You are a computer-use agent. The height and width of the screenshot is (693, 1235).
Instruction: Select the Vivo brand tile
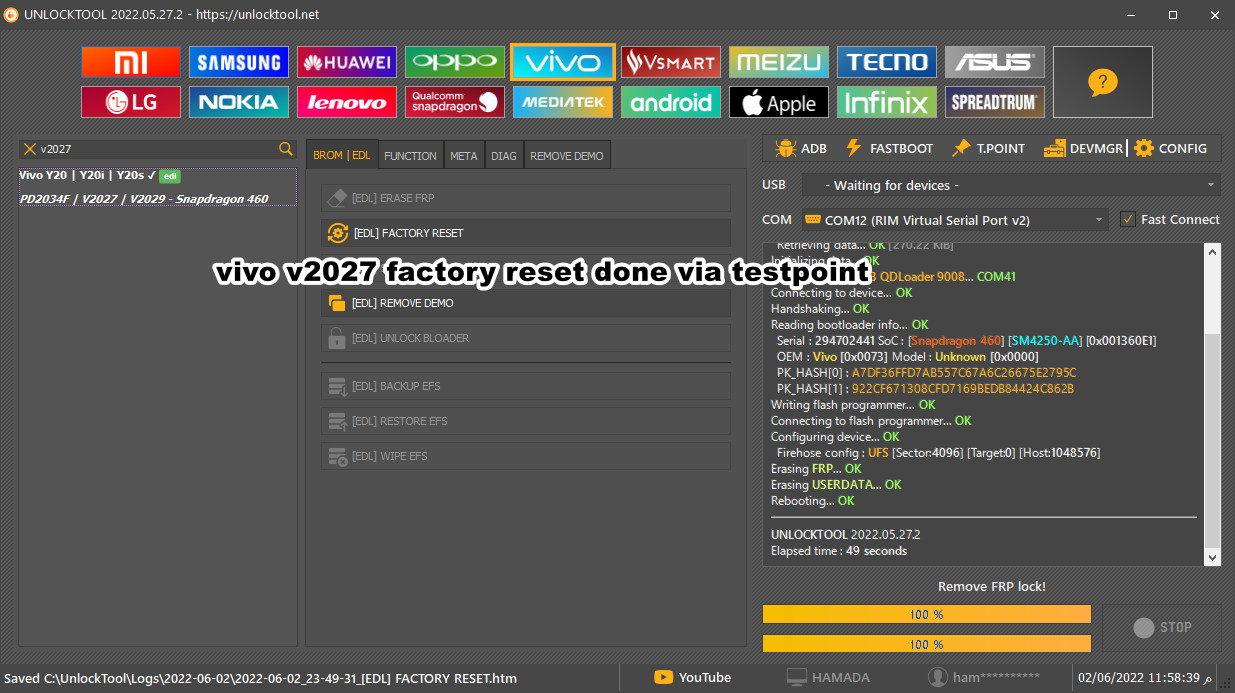pos(563,62)
